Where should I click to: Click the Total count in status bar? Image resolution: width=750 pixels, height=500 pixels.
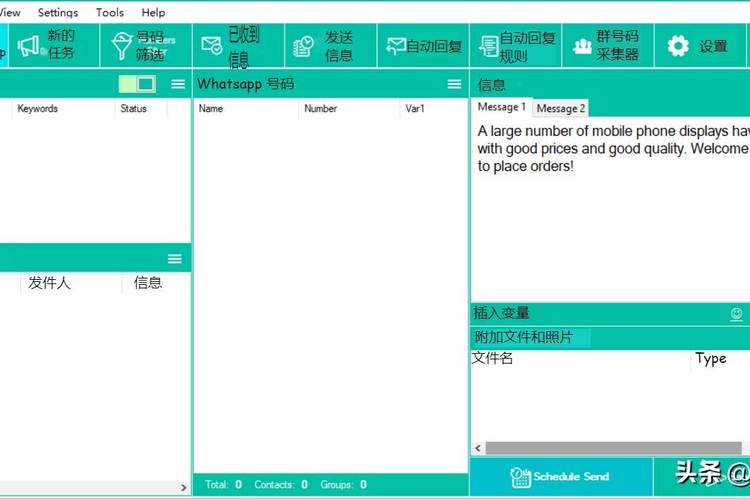(x=223, y=485)
